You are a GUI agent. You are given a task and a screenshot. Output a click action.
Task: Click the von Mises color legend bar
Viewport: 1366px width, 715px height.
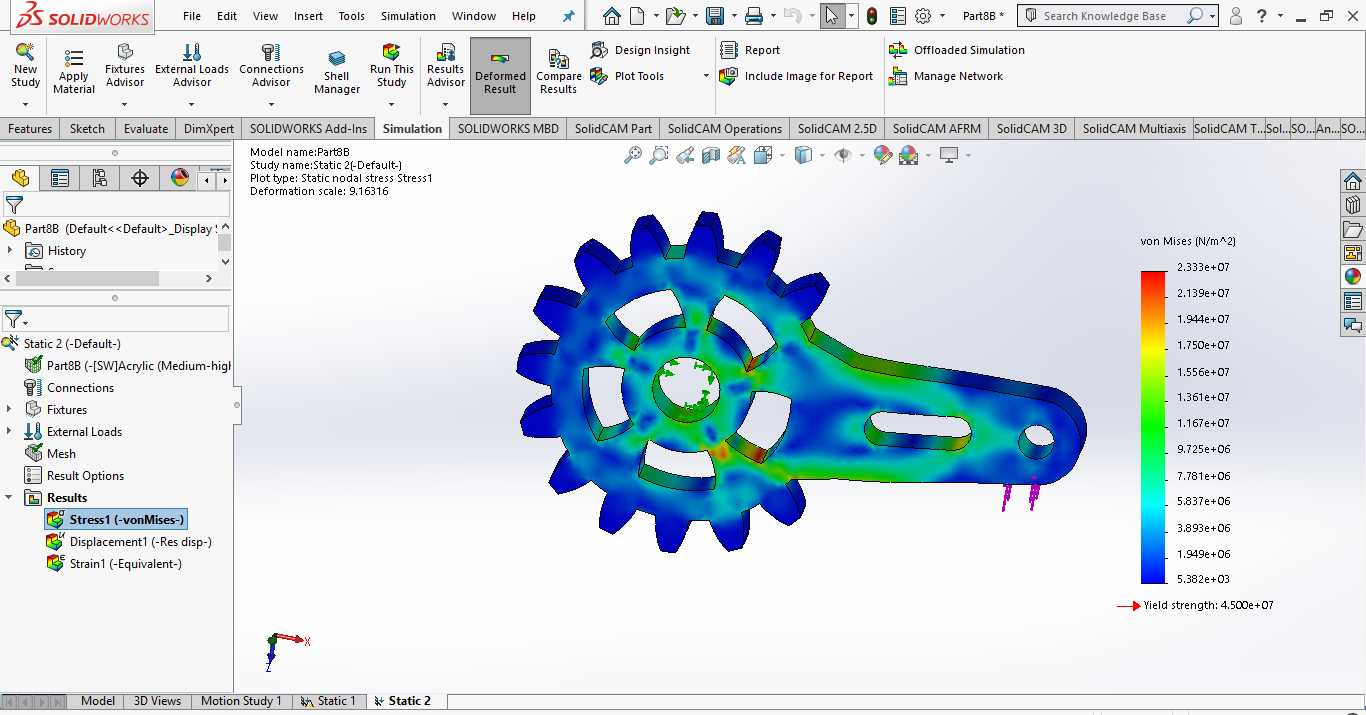pos(1153,427)
